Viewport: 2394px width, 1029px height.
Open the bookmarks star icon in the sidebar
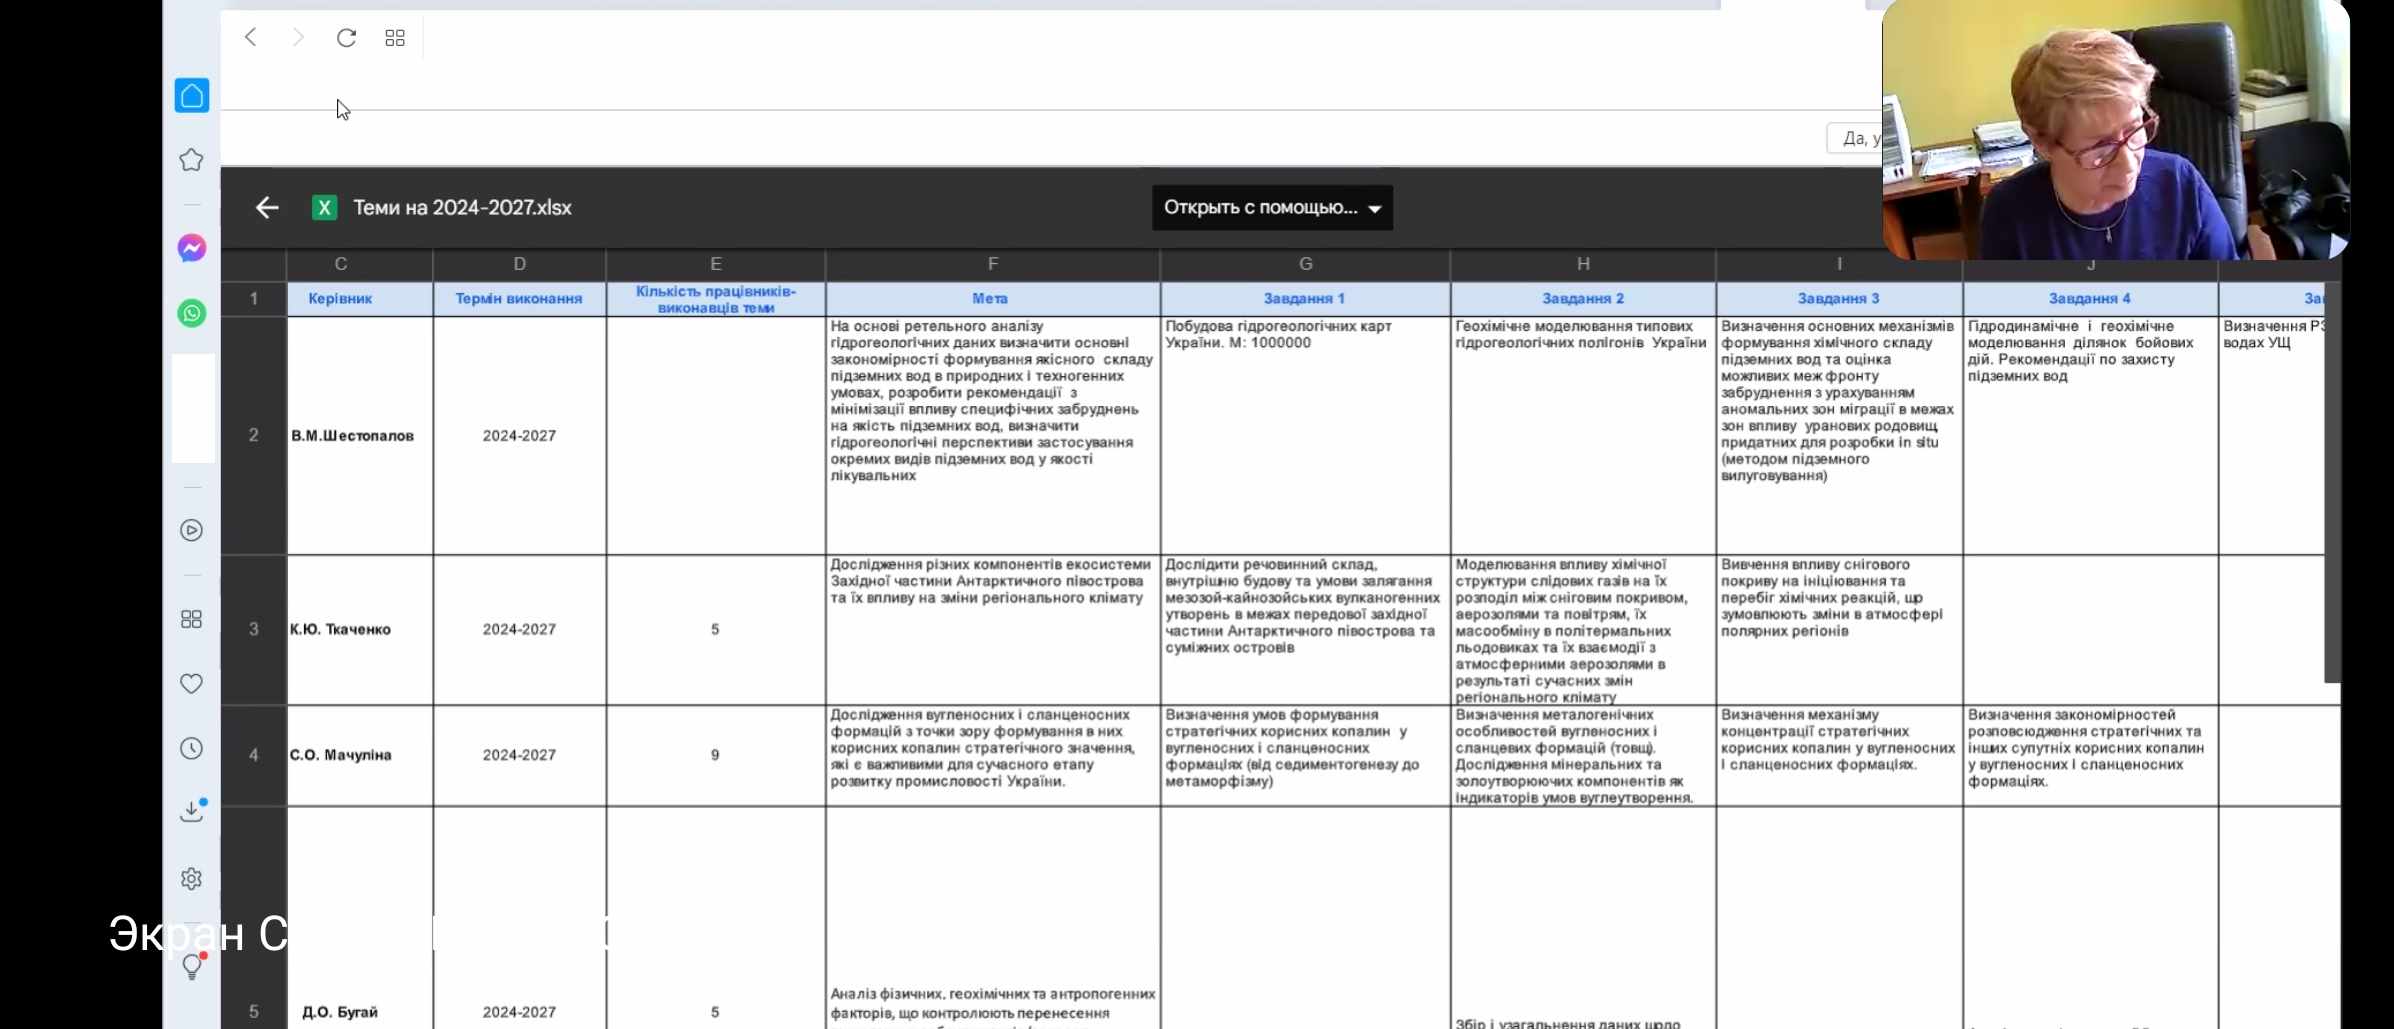pyautogui.click(x=192, y=160)
